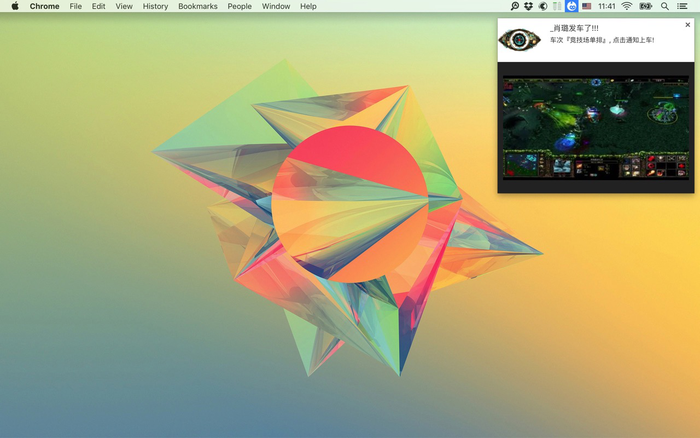The width and height of the screenshot is (700, 438).
Task: Click the Spotlight search magnifier icon
Action: [x=665, y=6]
